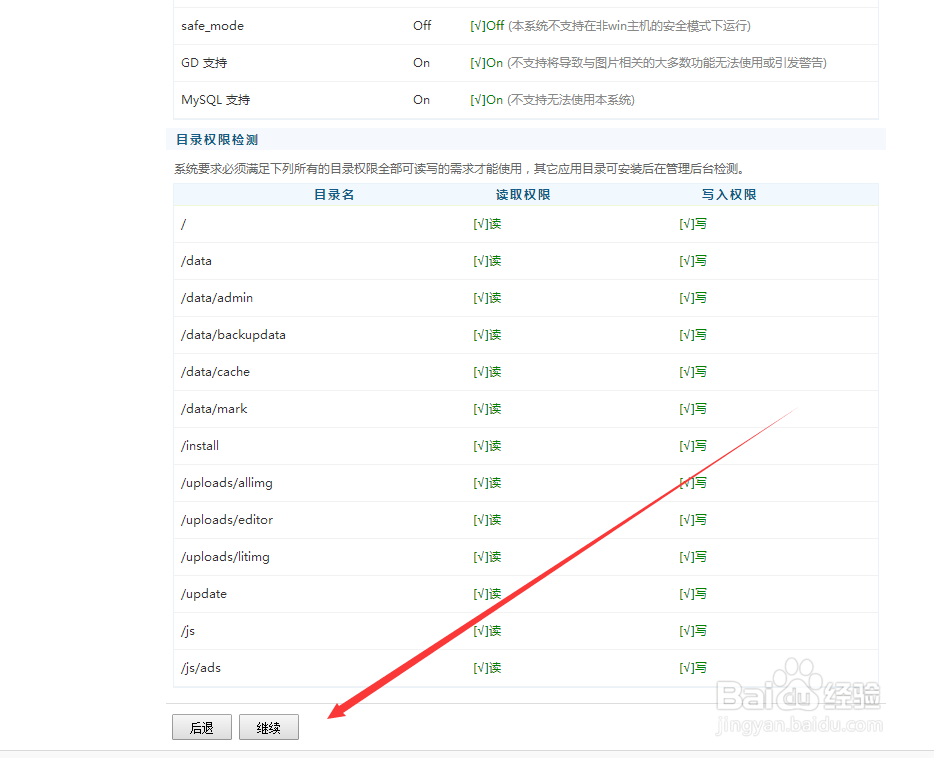Image resolution: width=934 pixels, height=758 pixels.
Task: Click the Off value in safe_mode row
Action: tap(422, 26)
